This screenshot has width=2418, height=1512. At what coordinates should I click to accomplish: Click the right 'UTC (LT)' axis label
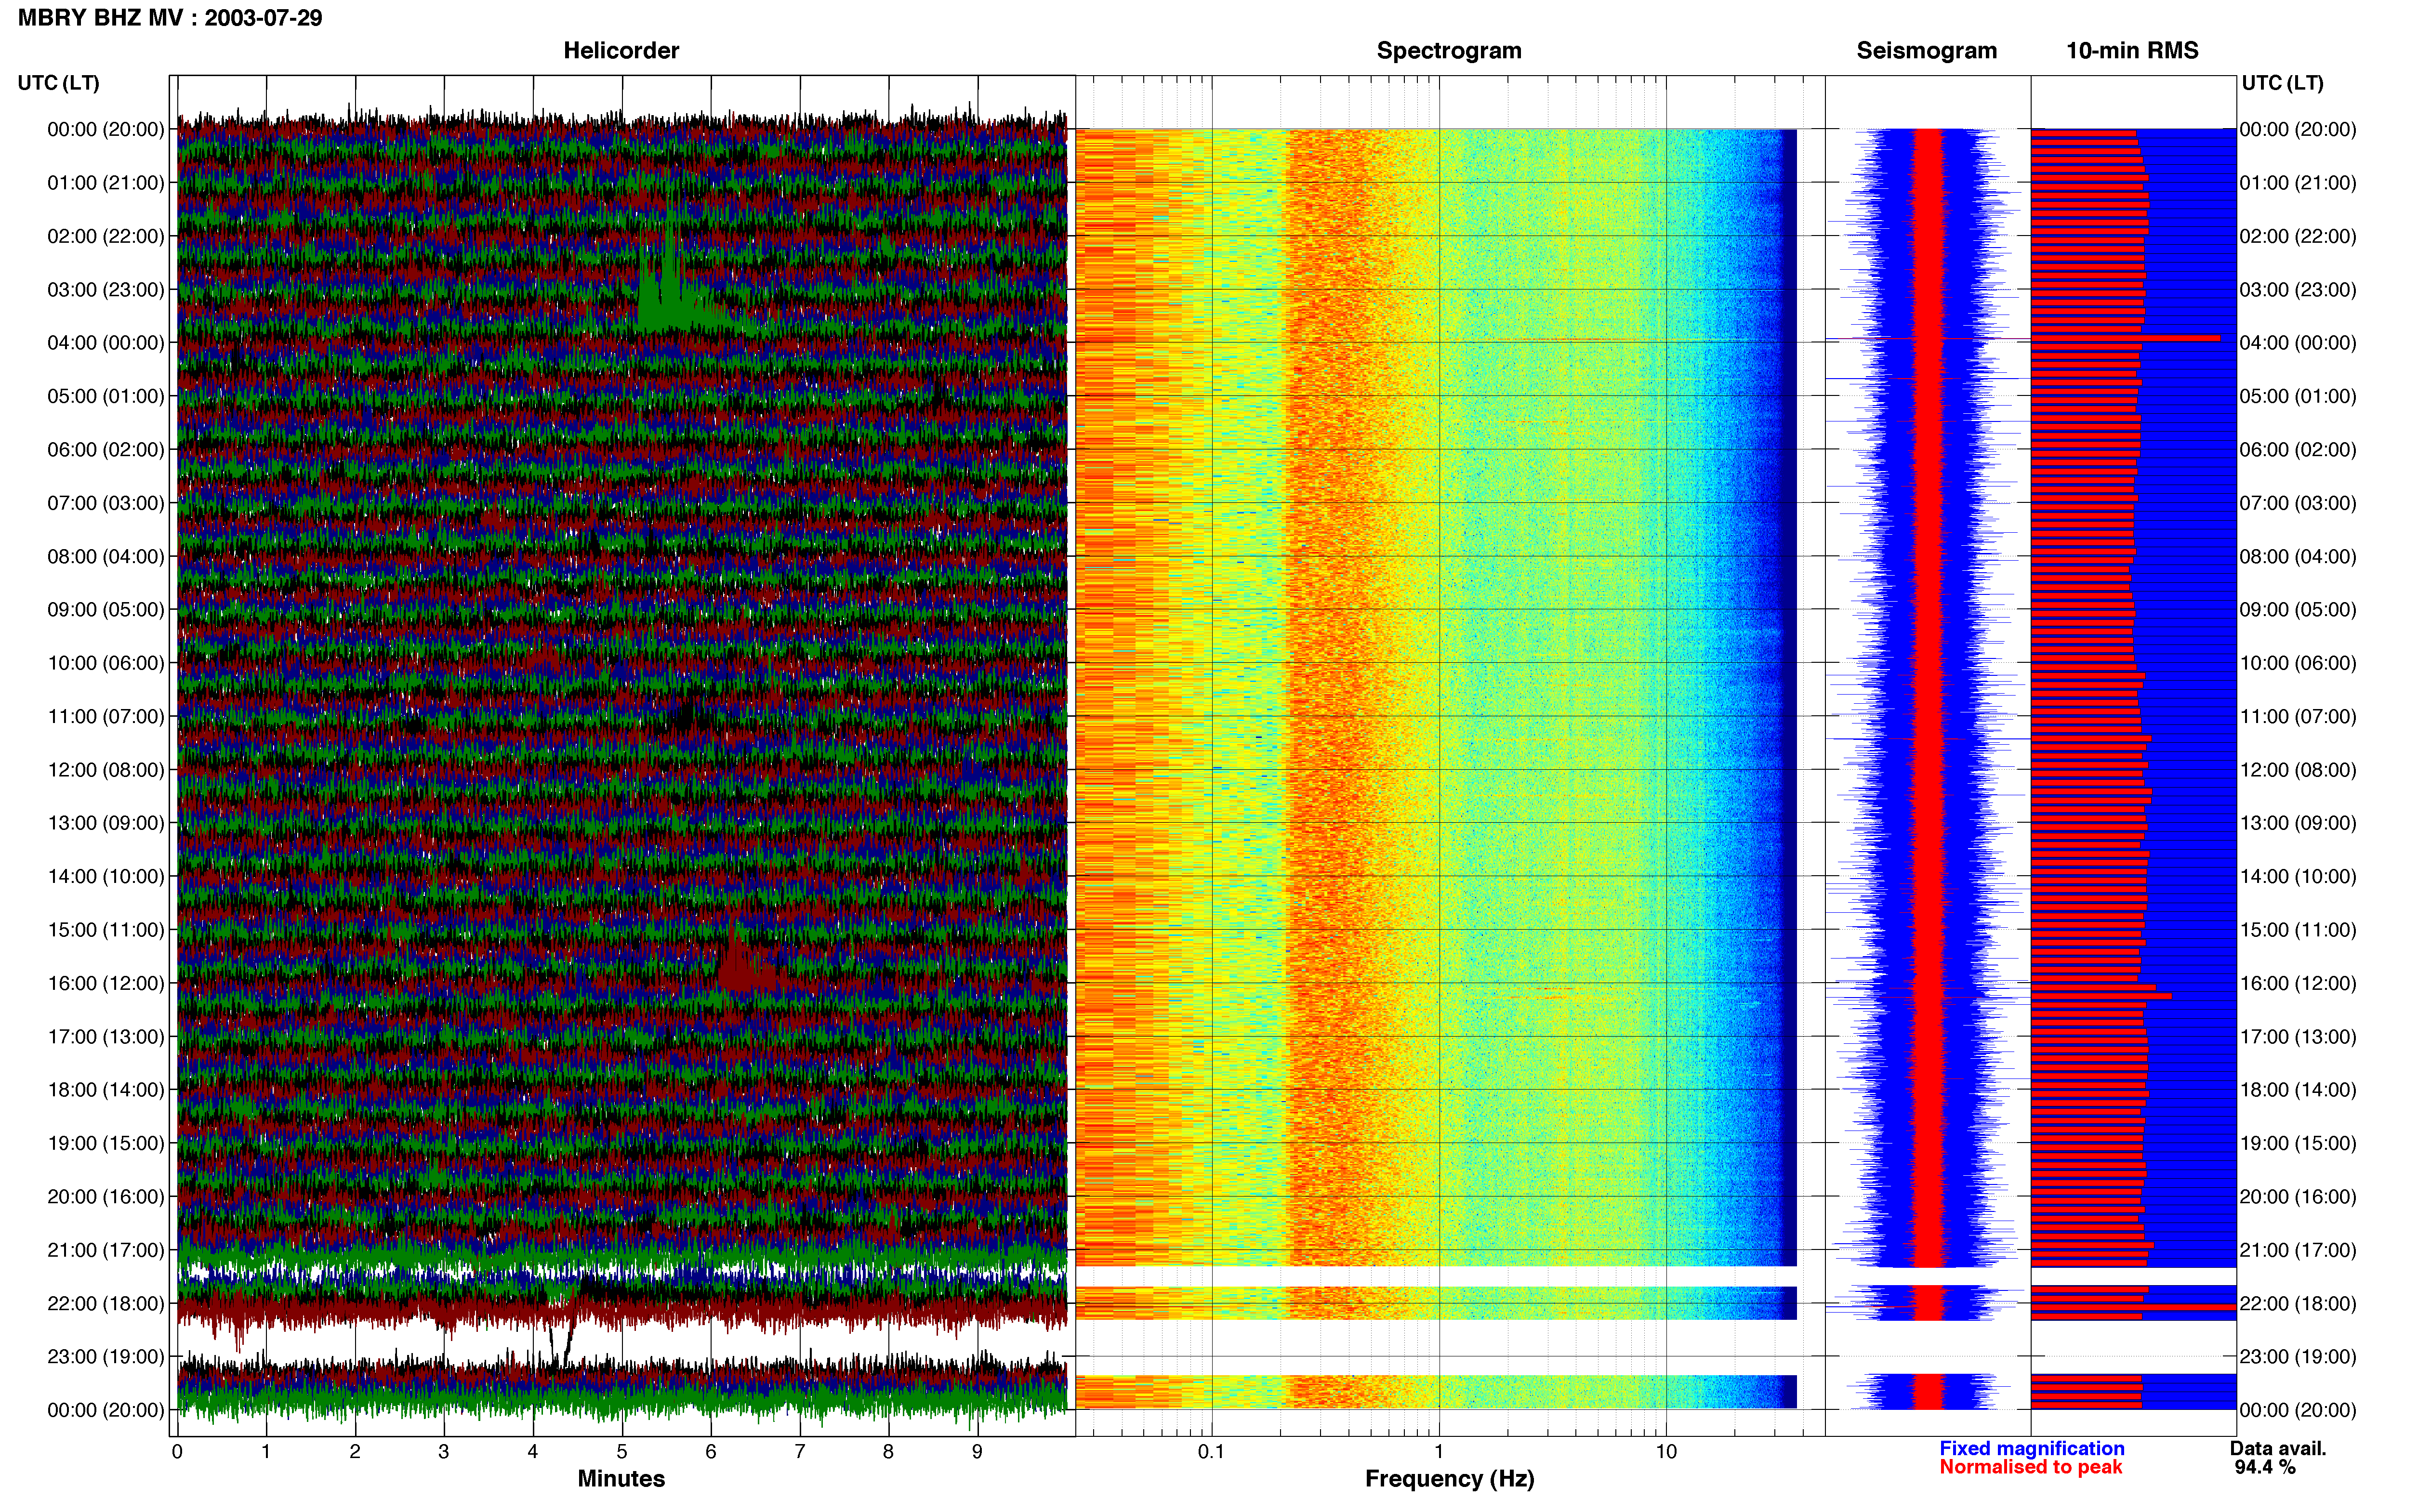(x=2282, y=83)
